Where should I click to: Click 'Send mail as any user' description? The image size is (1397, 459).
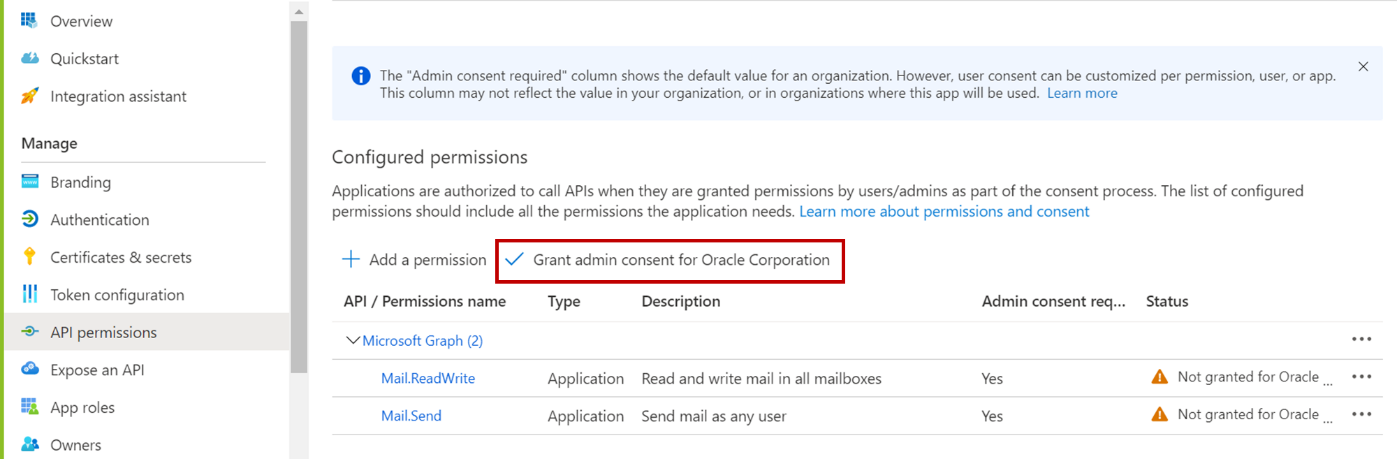(x=714, y=416)
